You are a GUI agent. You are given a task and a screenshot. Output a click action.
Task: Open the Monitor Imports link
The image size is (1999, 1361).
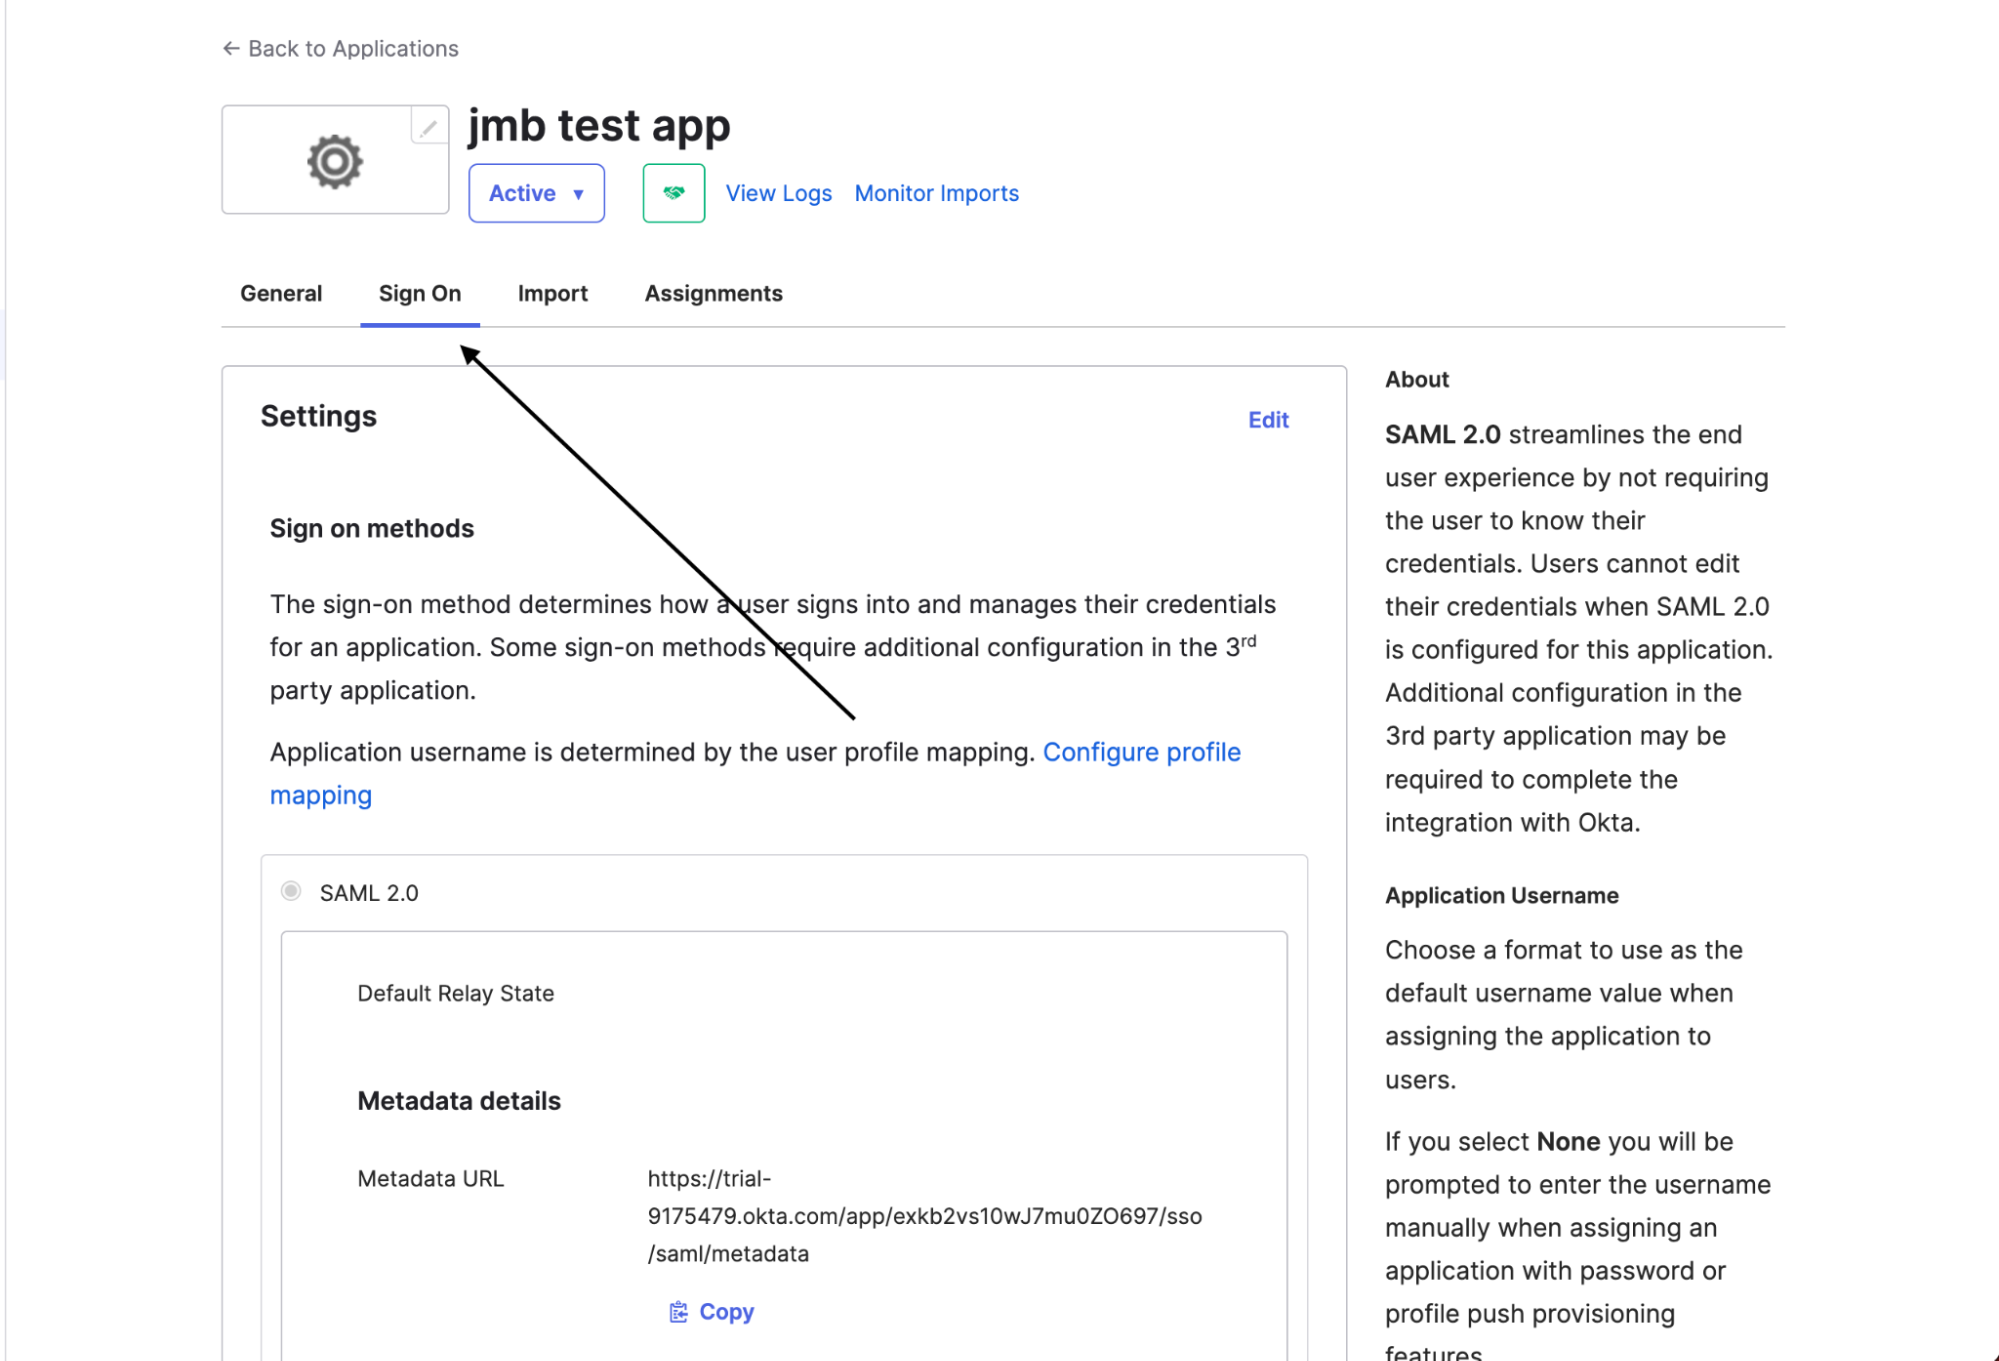click(937, 193)
